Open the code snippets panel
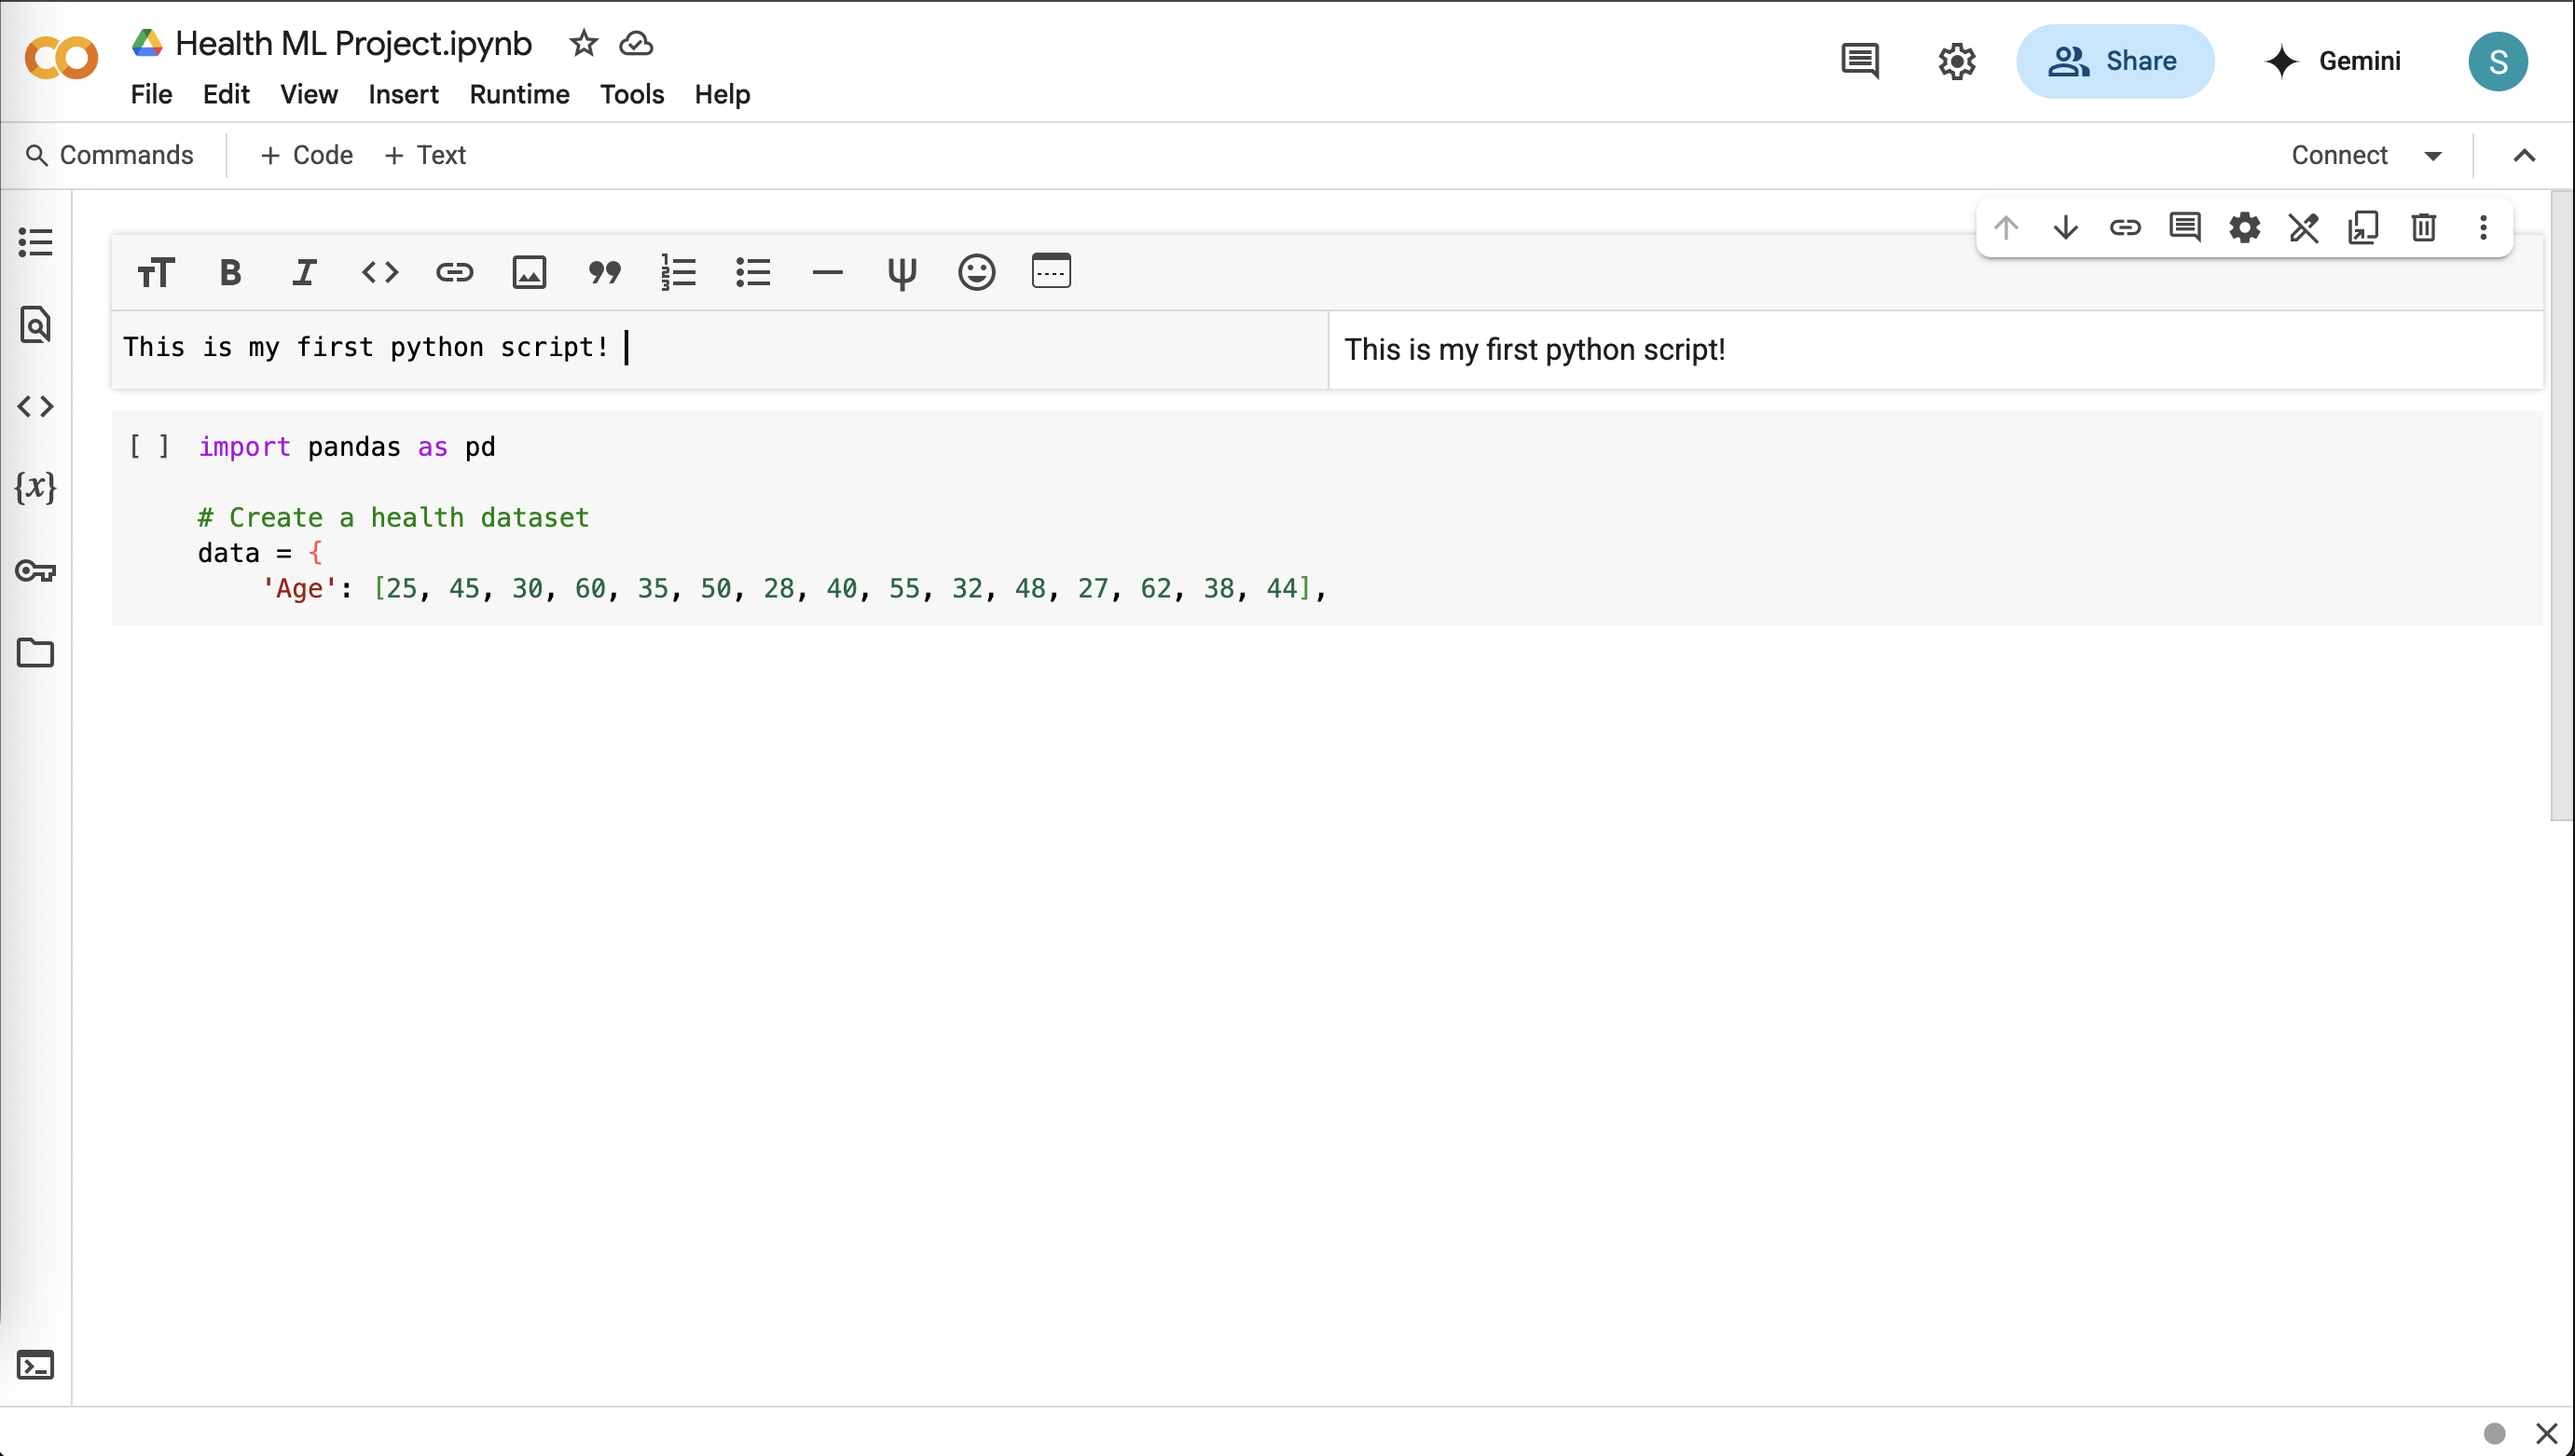 pos(36,406)
